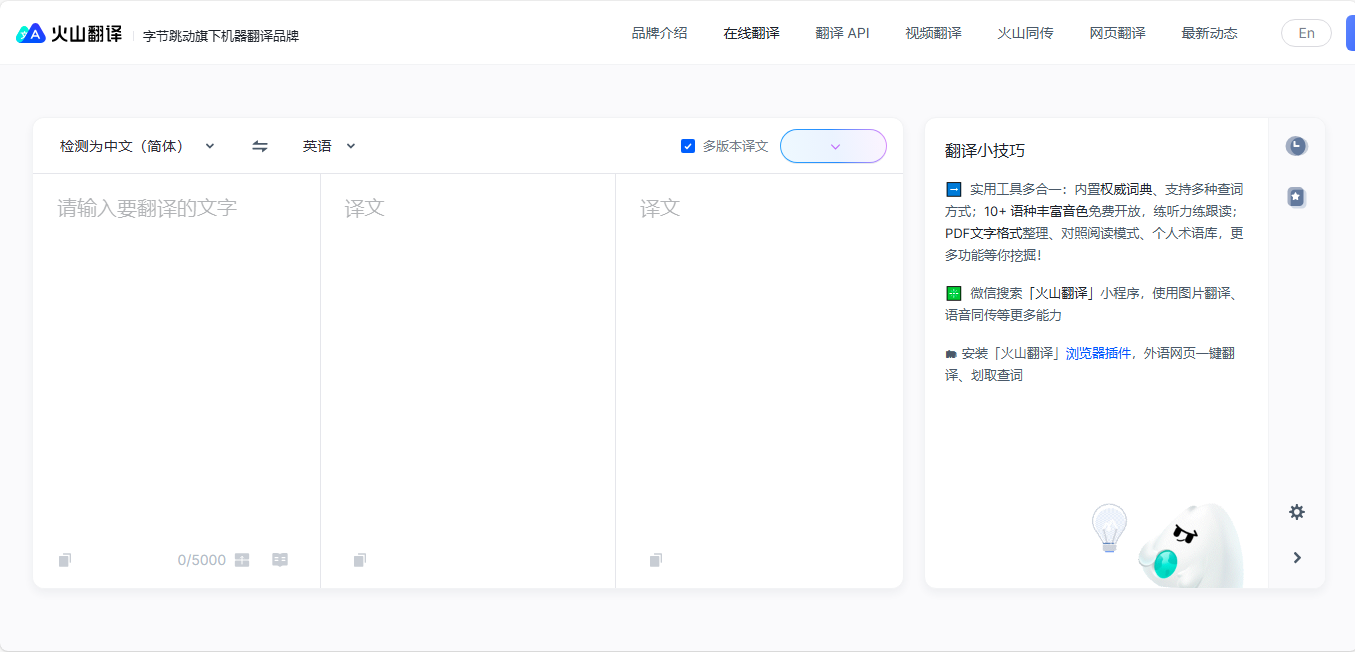The width and height of the screenshot is (1355, 652).
Task: Click the 微信搜索「火山翻译」小程序 tip
Action: (1093, 304)
